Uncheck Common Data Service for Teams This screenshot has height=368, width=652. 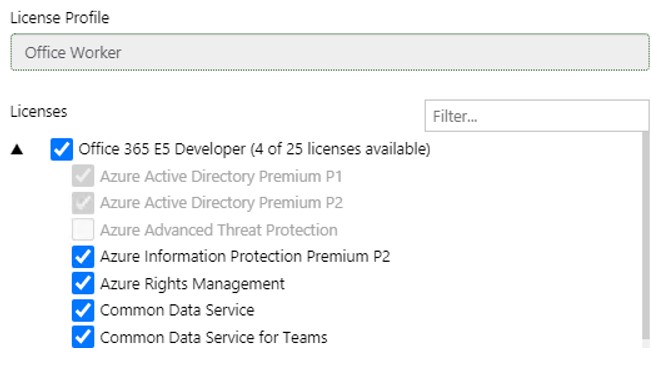click(x=83, y=337)
